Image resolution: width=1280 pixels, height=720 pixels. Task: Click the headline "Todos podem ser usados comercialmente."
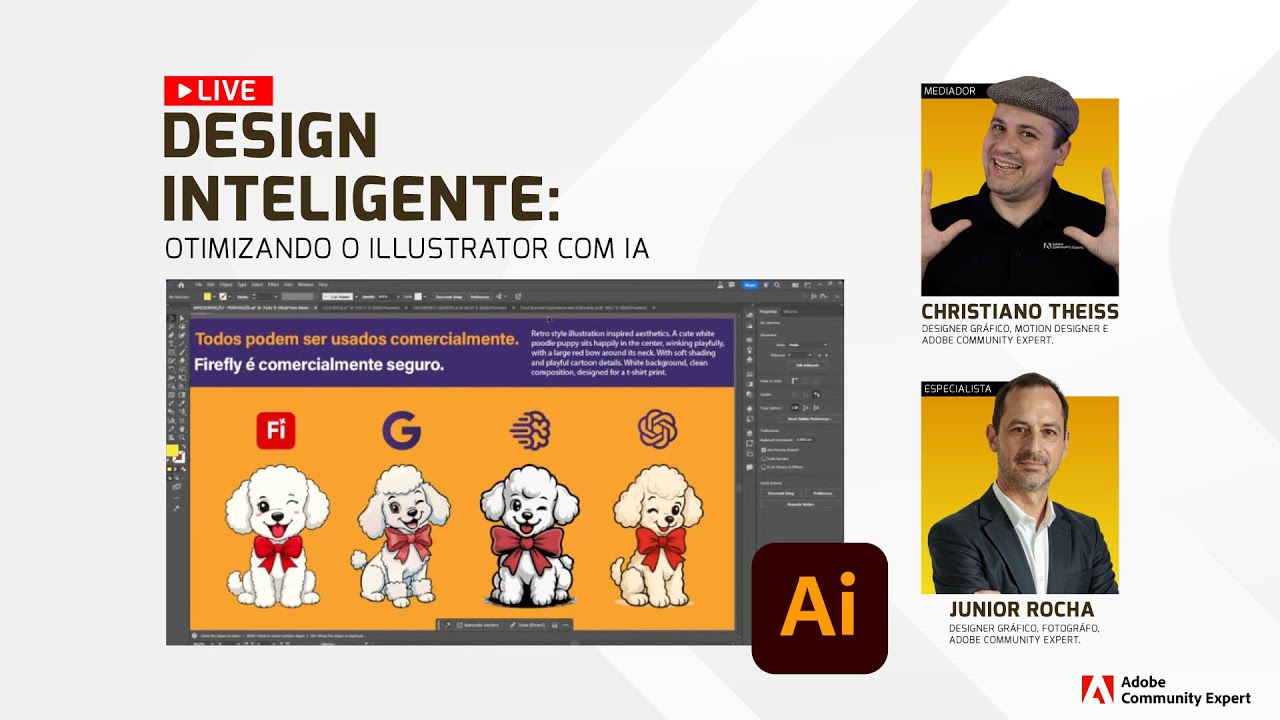356,339
